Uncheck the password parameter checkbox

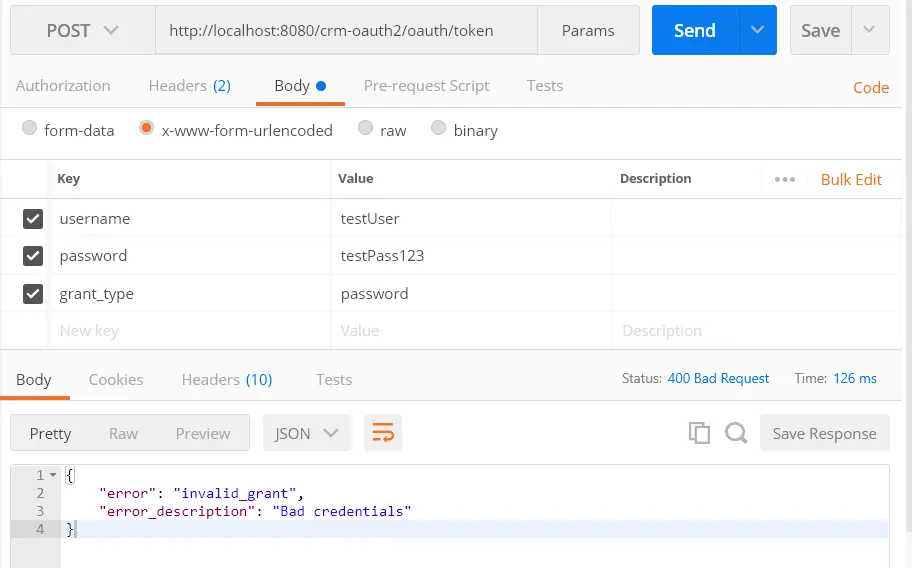click(x=33, y=256)
